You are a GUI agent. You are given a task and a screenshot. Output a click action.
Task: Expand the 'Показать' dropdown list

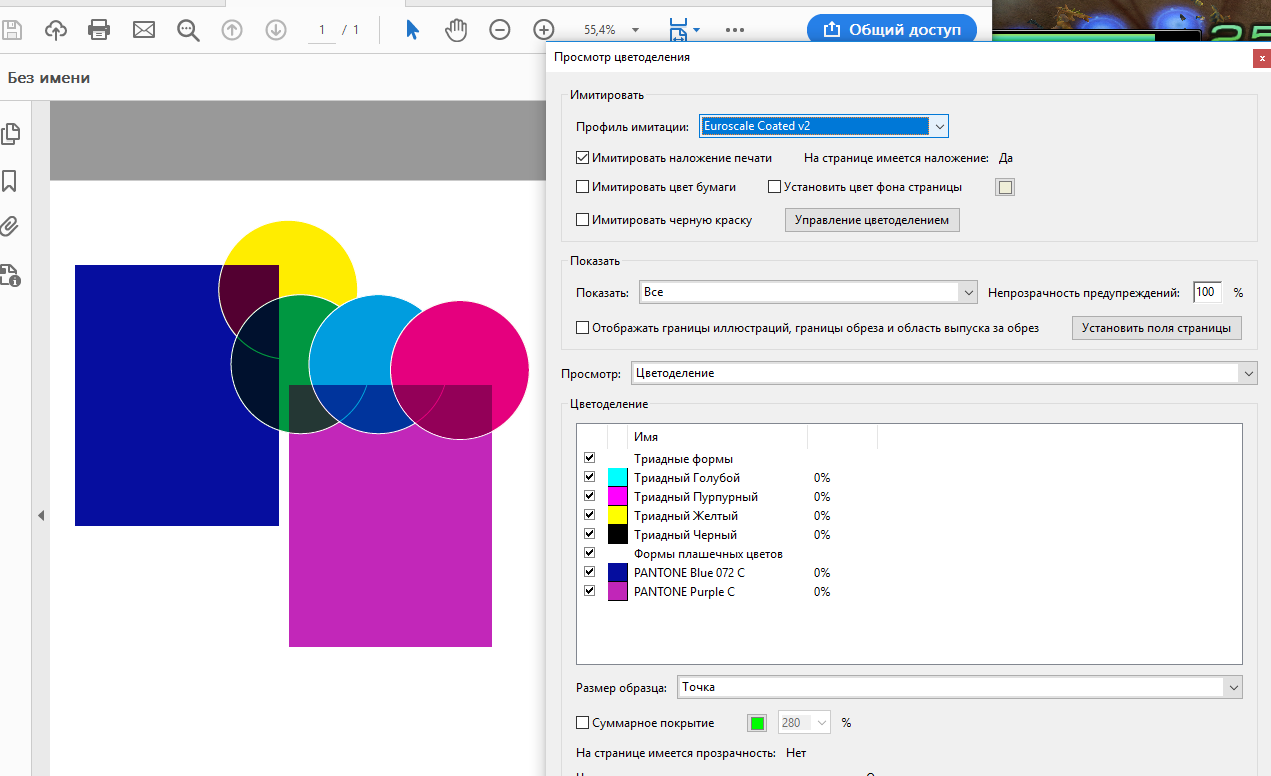pyautogui.click(x=807, y=292)
